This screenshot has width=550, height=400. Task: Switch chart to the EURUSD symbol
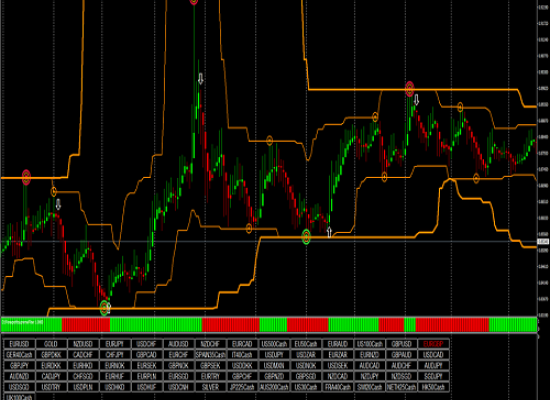tap(19, 344)
